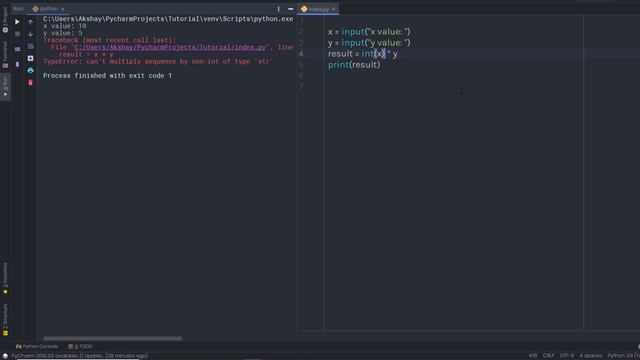
Task: Click the purple pin tab icon
Action: (x=17, y=64)
